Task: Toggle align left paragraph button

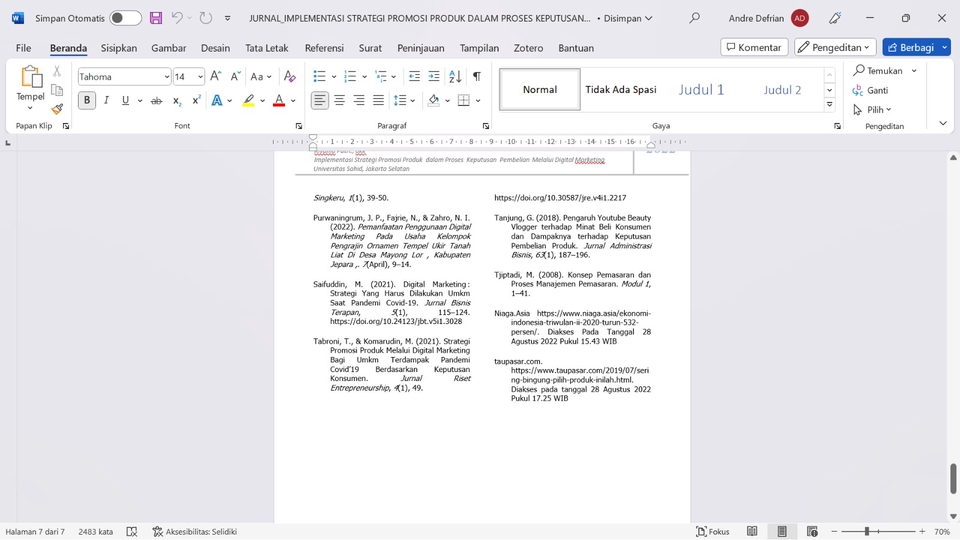Action: (320, 100)
